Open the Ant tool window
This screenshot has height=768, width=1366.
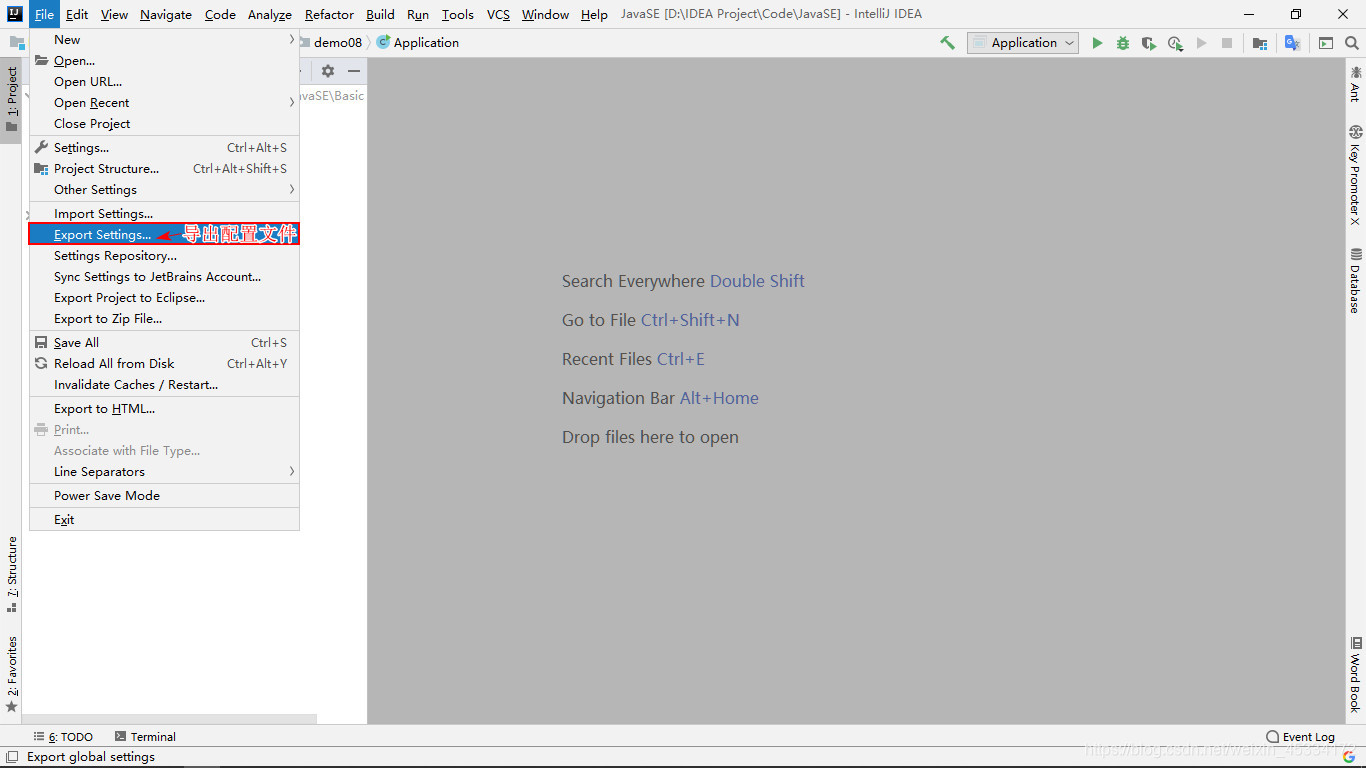coord(1356,83)
